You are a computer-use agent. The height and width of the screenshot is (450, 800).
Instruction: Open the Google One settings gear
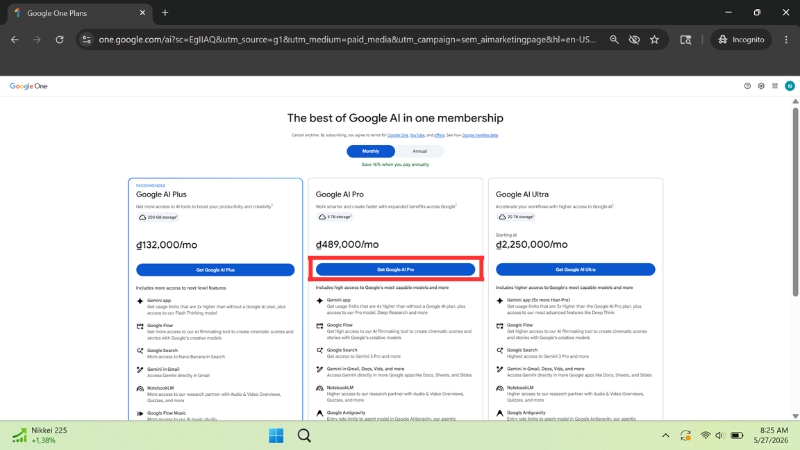[761, 86]
